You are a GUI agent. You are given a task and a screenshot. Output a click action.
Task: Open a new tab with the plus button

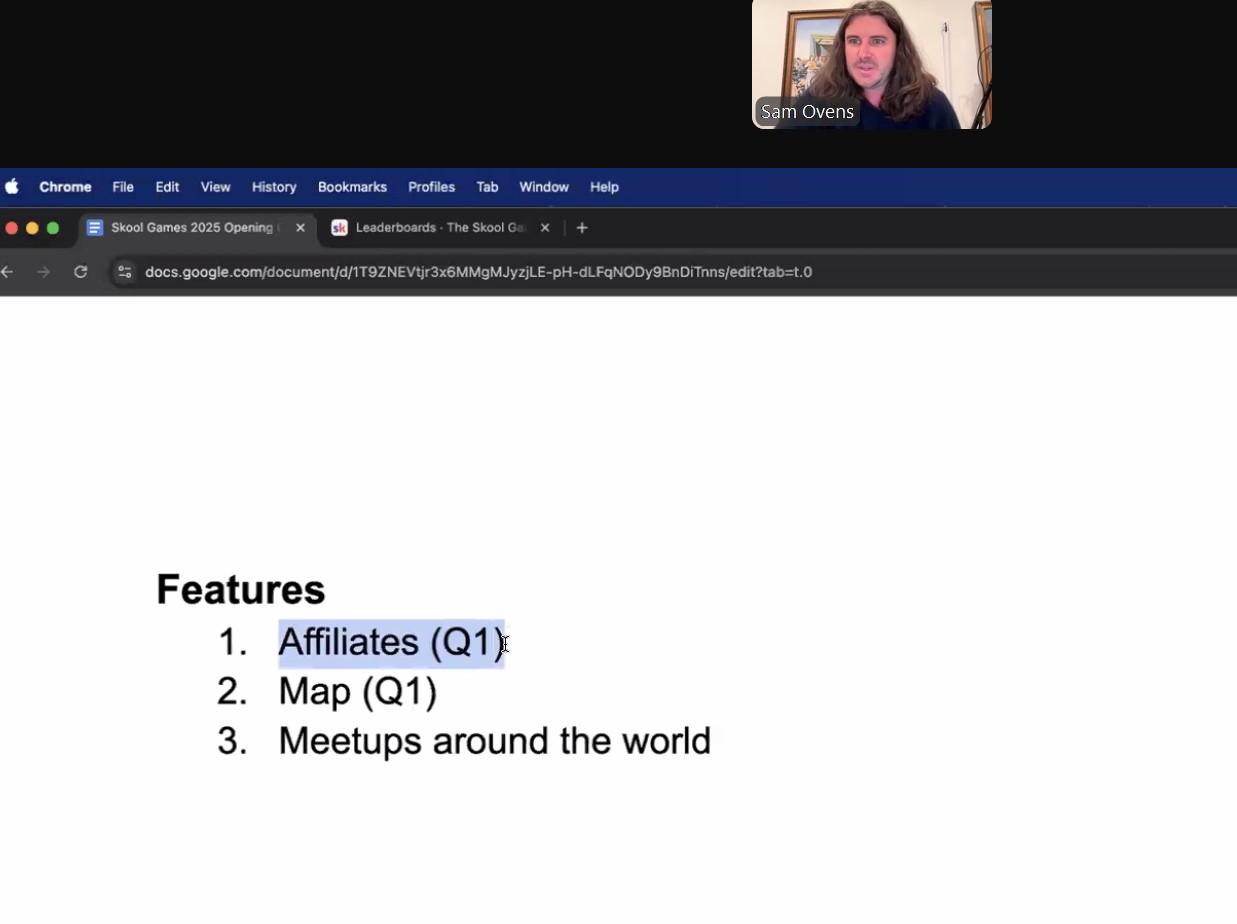(582, 228)
